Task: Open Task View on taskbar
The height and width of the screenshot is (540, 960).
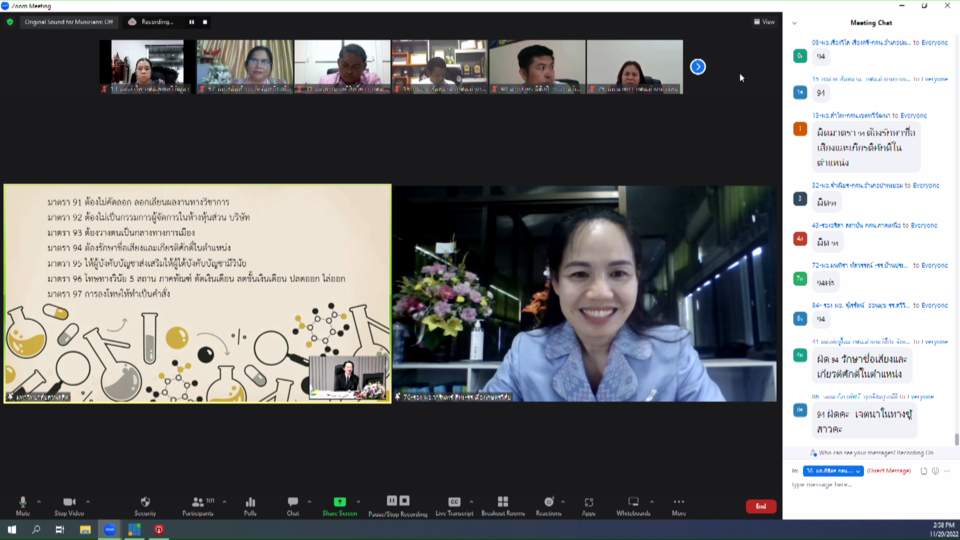Action: (x=59, y=530)
